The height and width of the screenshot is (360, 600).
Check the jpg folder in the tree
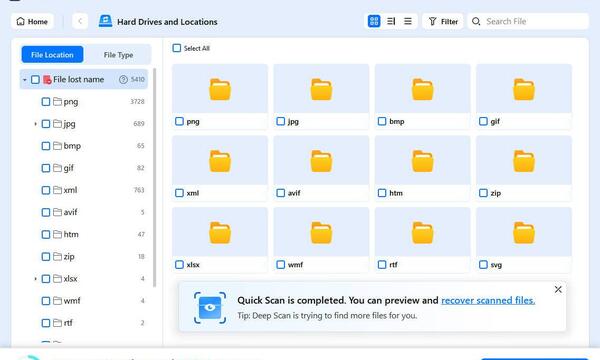[46, 124]
